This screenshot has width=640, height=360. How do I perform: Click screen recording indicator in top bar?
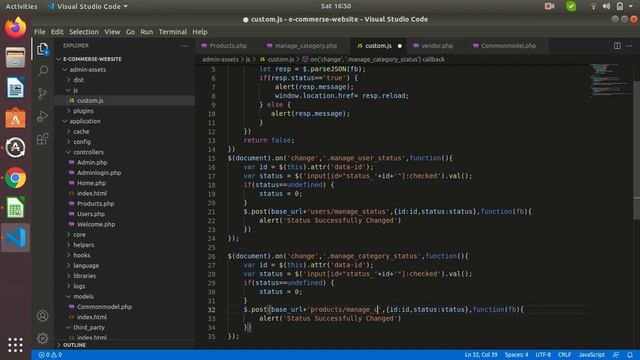[549, 6]
